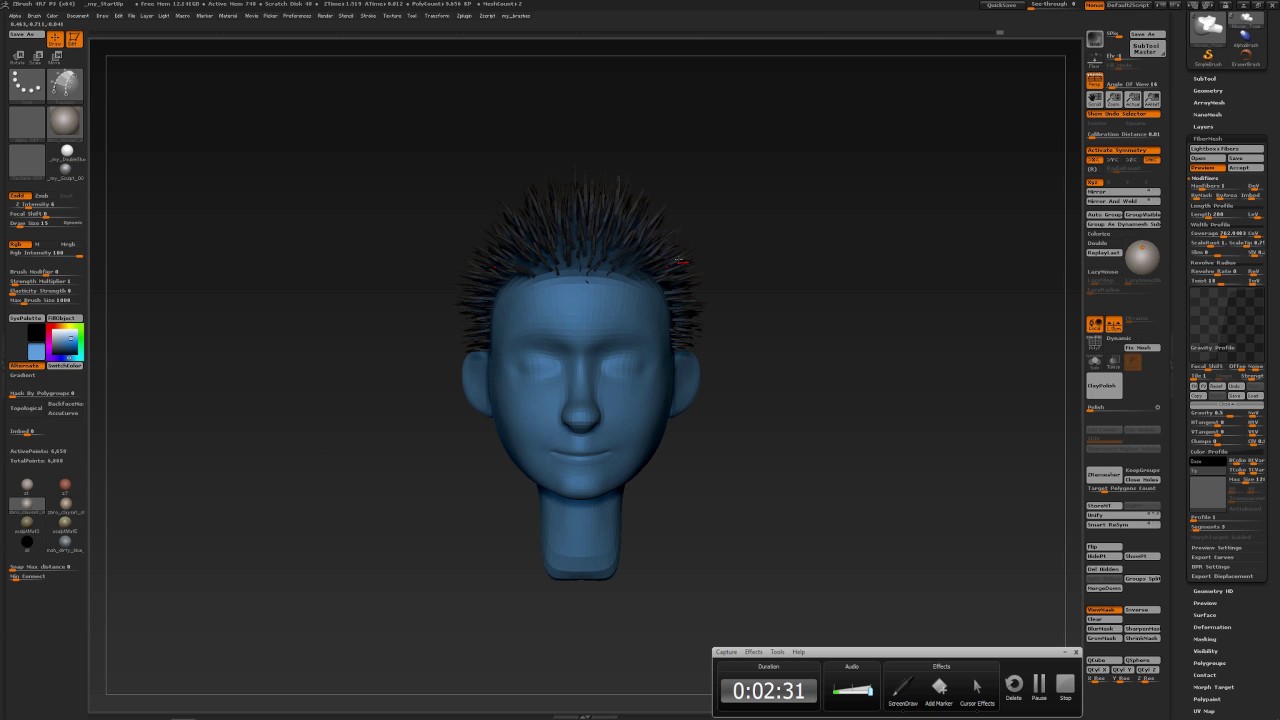Expand the Masking section

point(1205,639)
